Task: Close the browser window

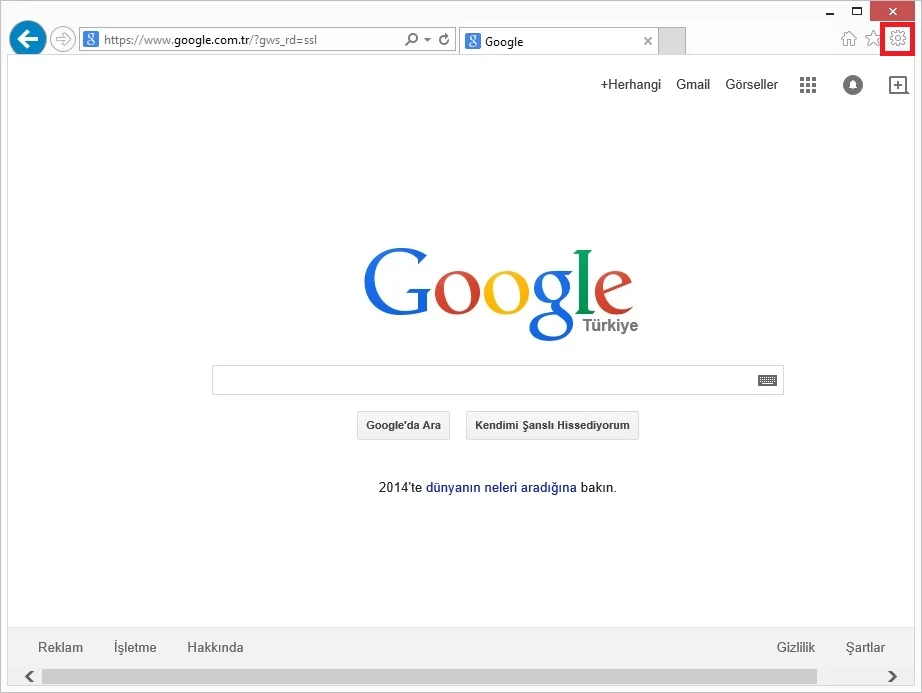Action: coord(893,11)
